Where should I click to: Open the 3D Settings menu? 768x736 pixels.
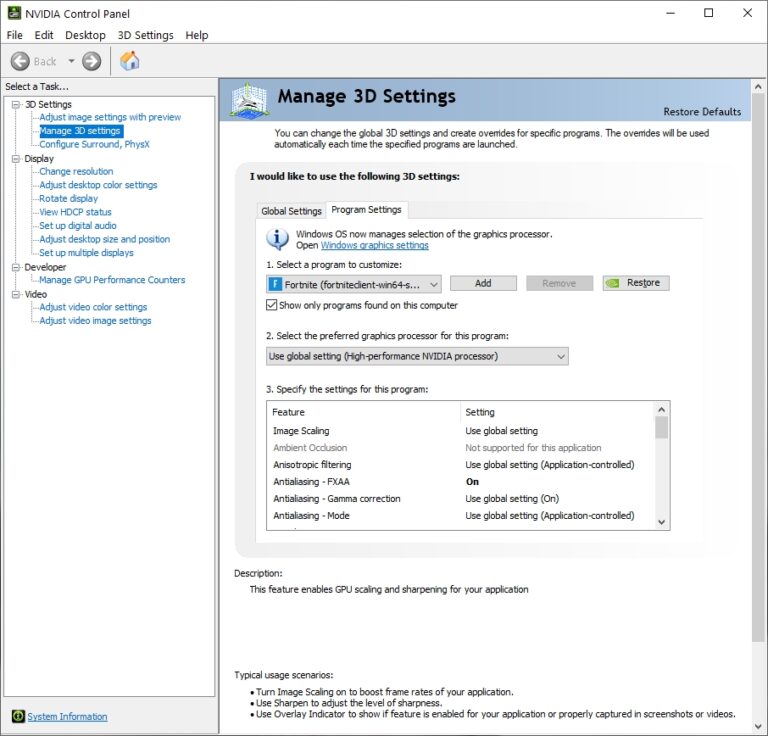coord(145,35)
